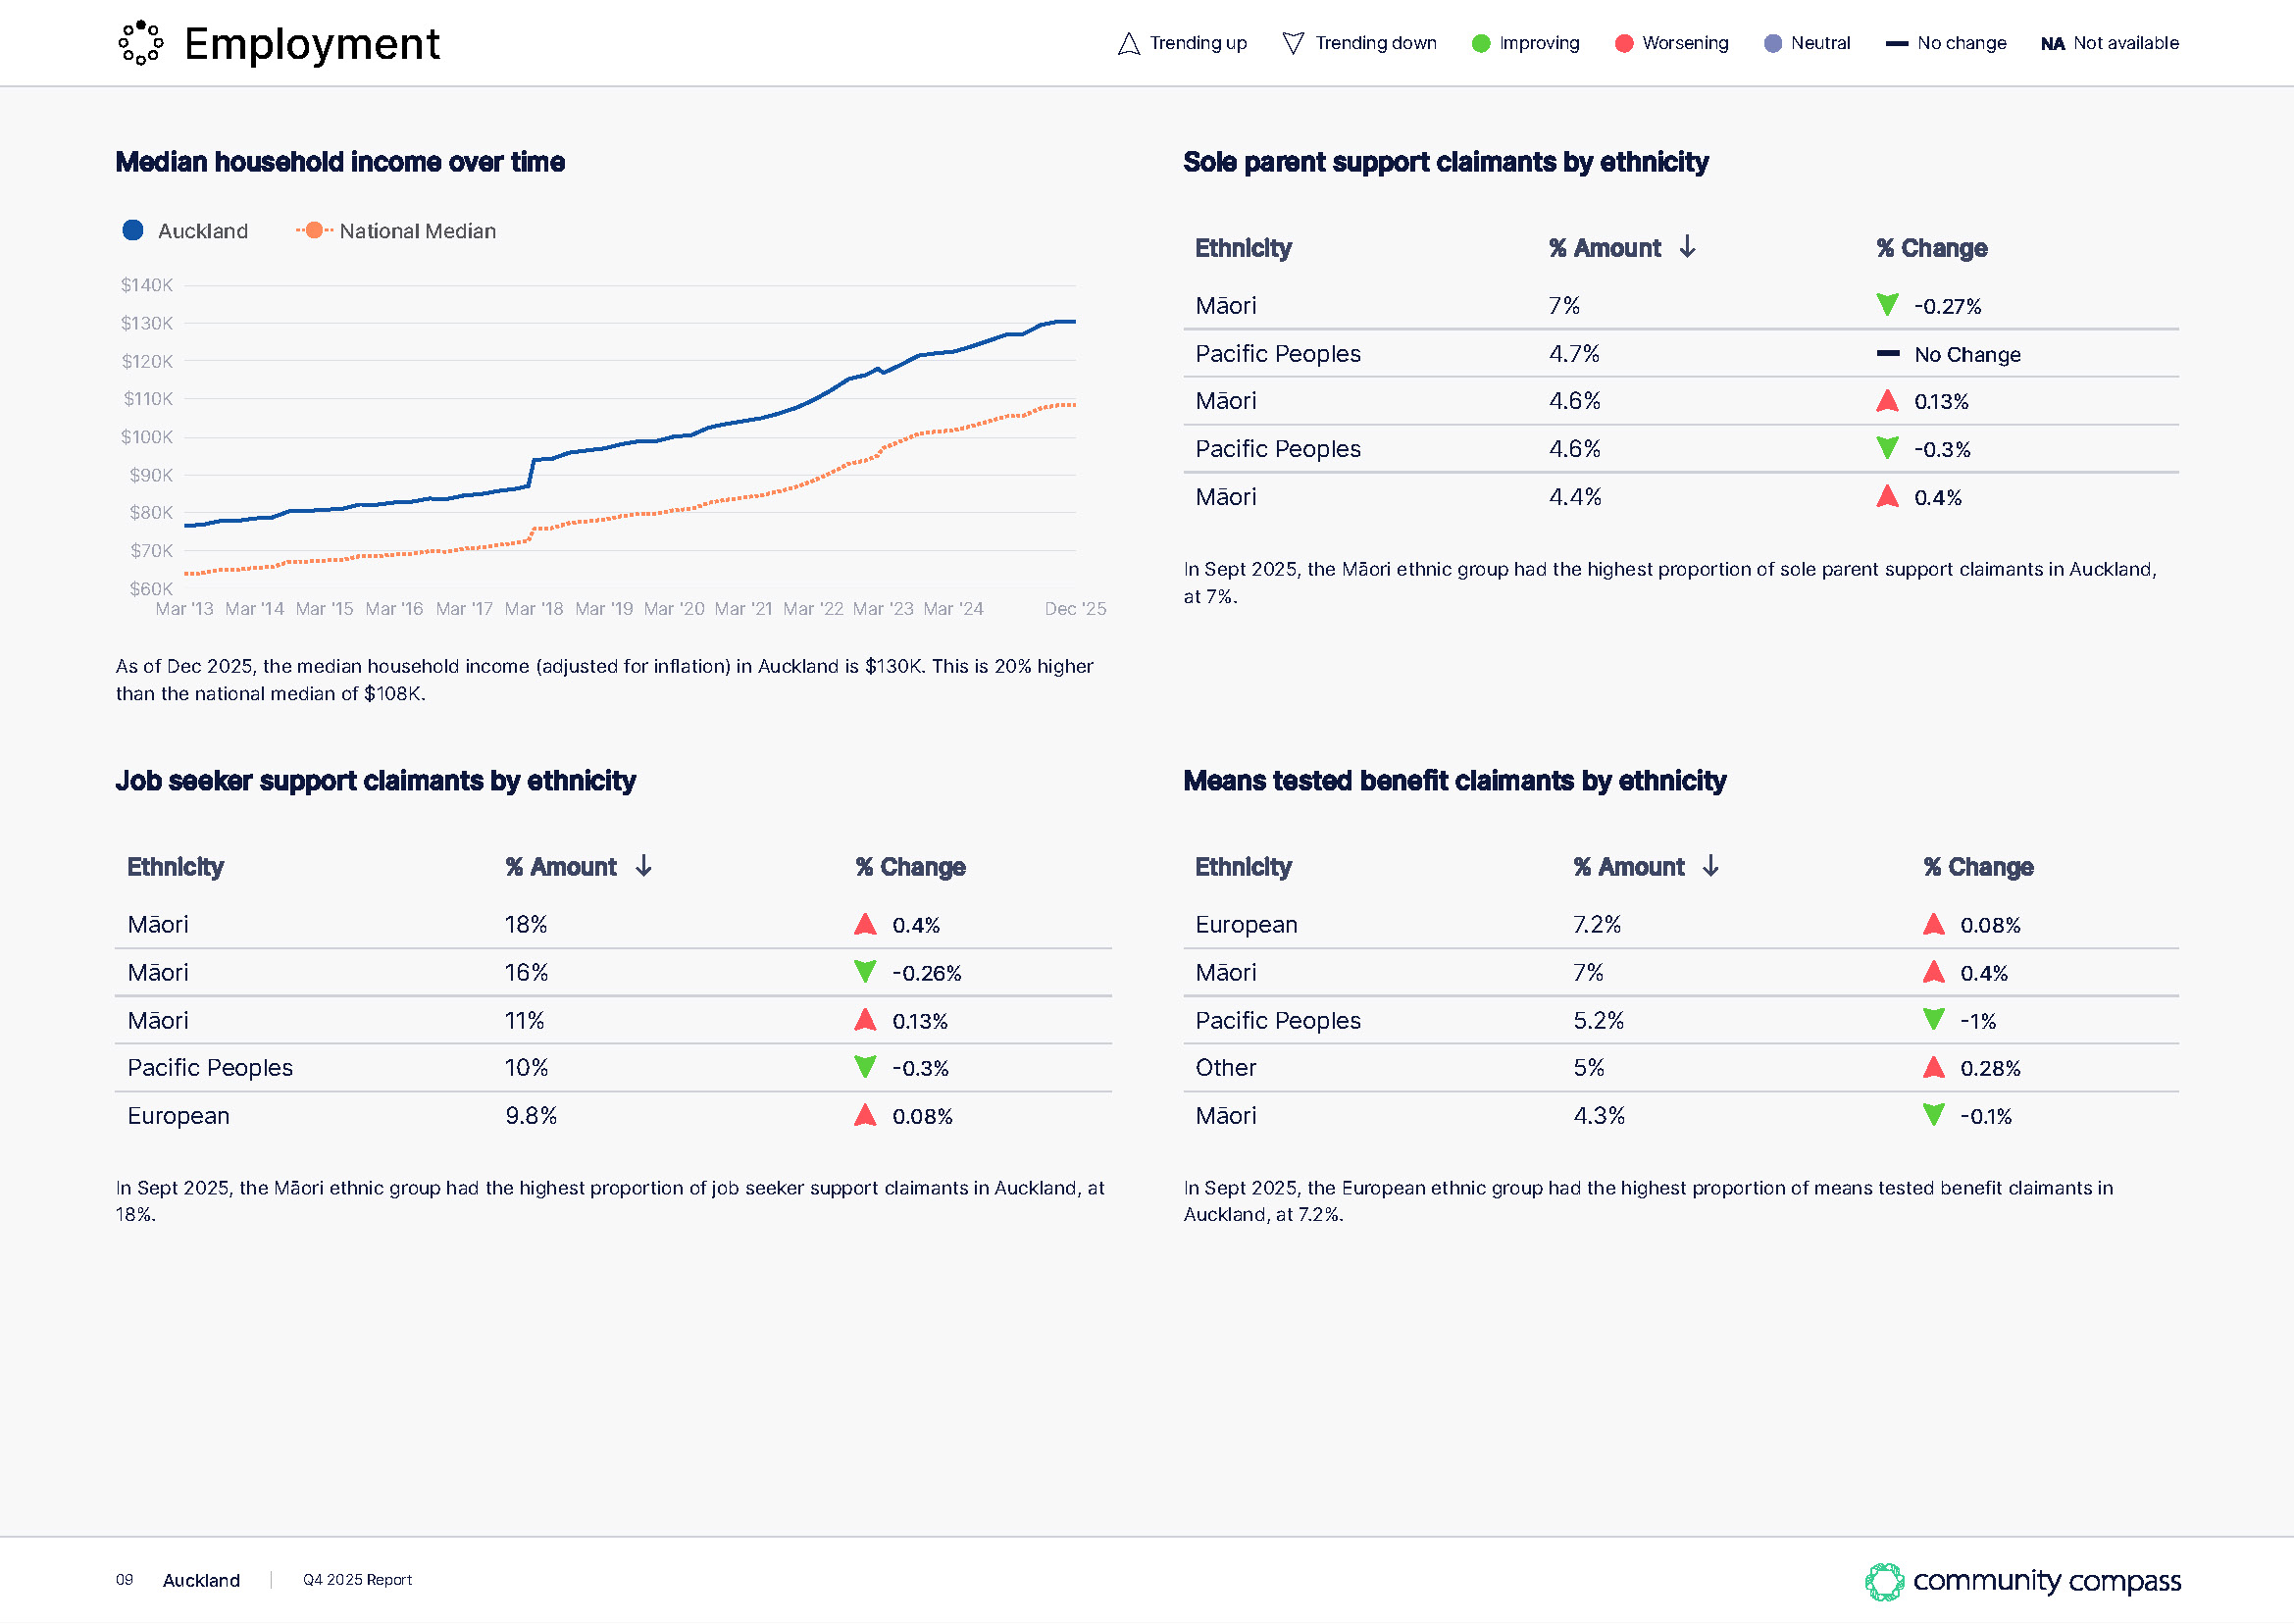Image resolution: width=2294 pixels, height=1624 pixels.
Task: Click the $140K y-axis label
Action: (147, 285)
